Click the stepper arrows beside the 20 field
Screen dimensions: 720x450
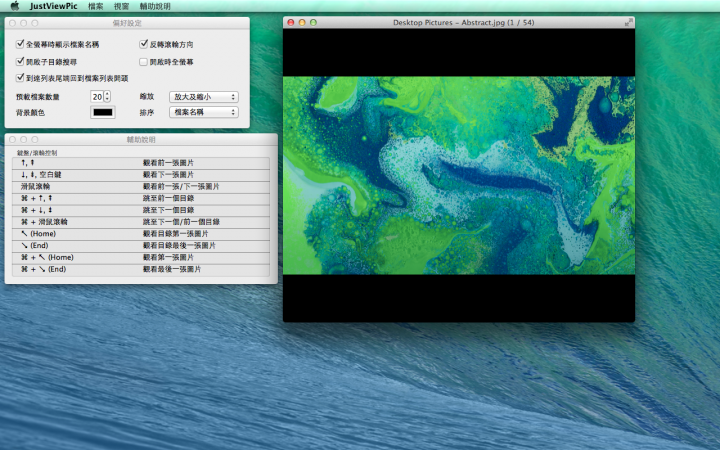pyautogui.click(x=107, y=96)
